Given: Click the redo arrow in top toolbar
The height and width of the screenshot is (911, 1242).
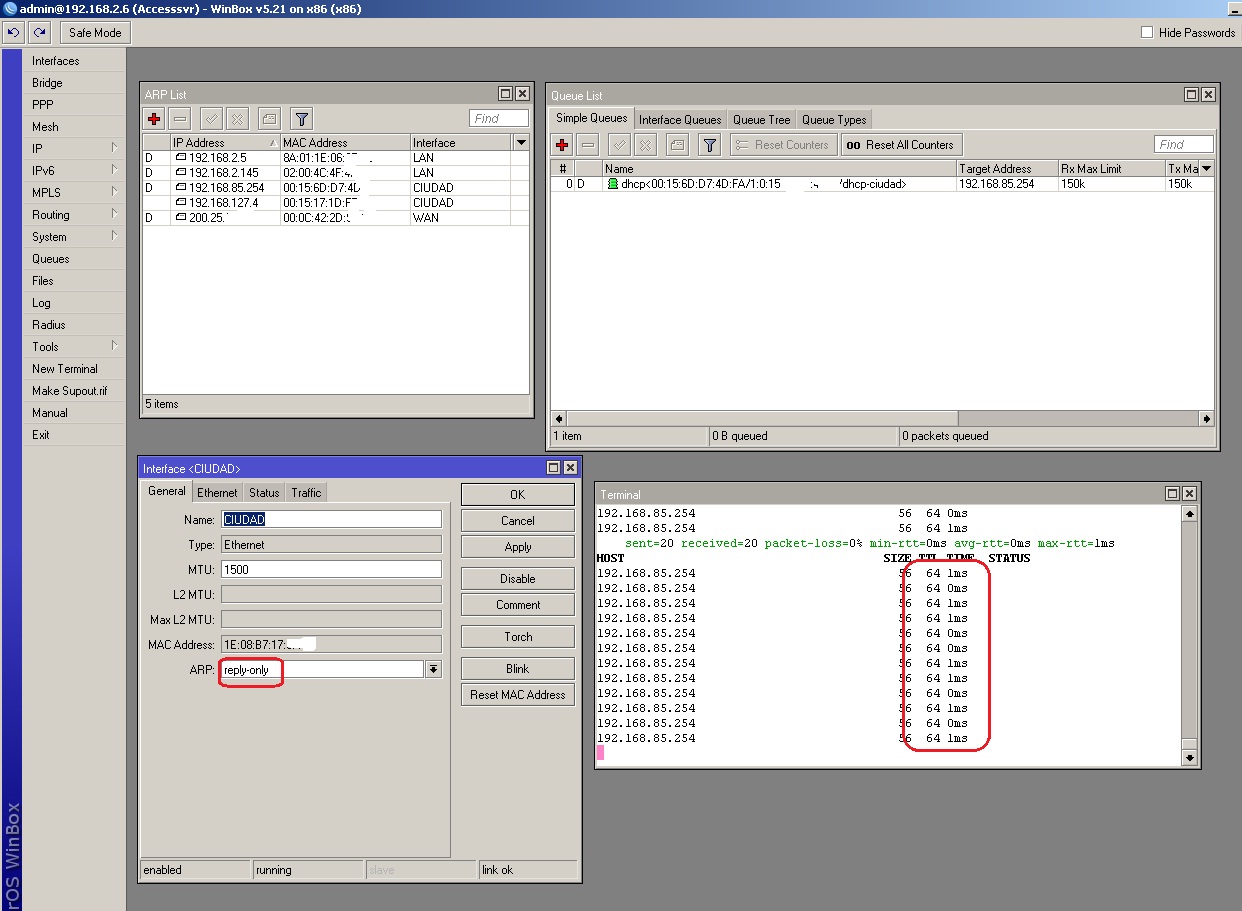Looking at the screenshot, I should coord(40,33).
